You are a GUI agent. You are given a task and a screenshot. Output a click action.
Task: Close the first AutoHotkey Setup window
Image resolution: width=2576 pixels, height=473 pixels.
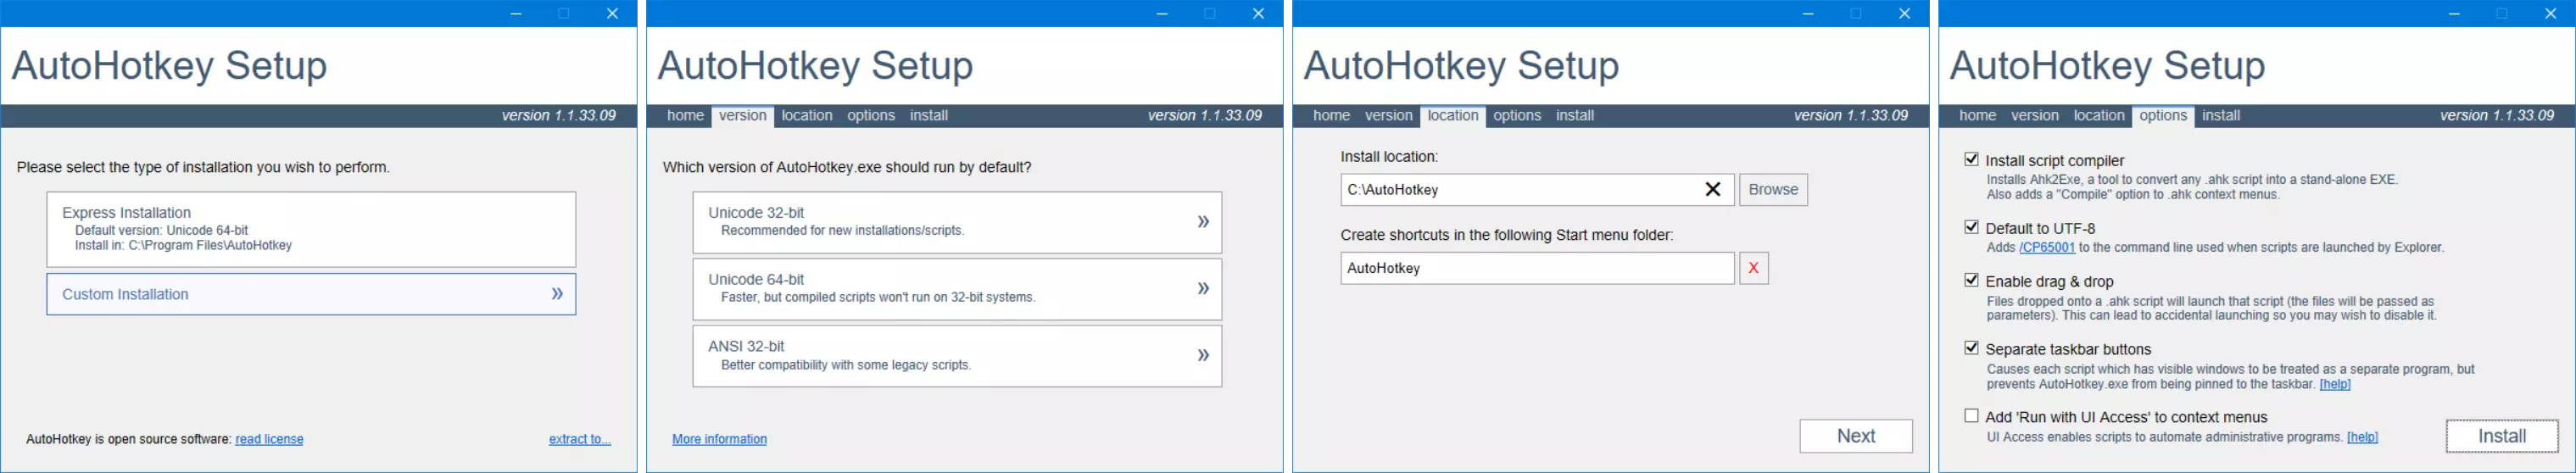point(613,14)
